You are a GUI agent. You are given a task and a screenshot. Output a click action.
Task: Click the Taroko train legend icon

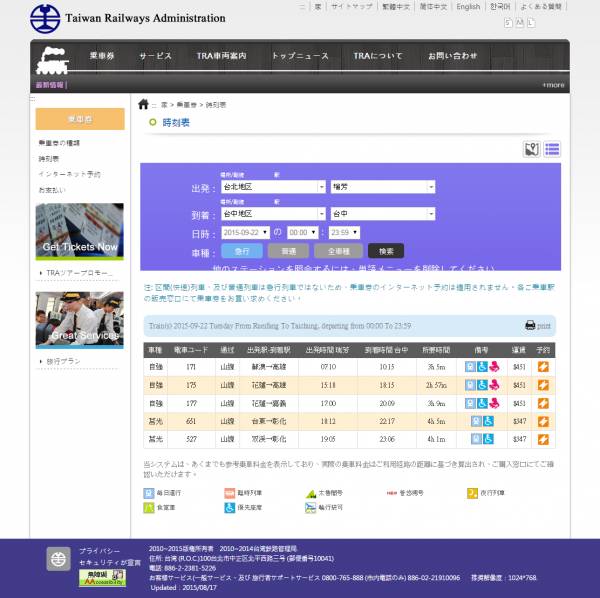tap(311, 494)
